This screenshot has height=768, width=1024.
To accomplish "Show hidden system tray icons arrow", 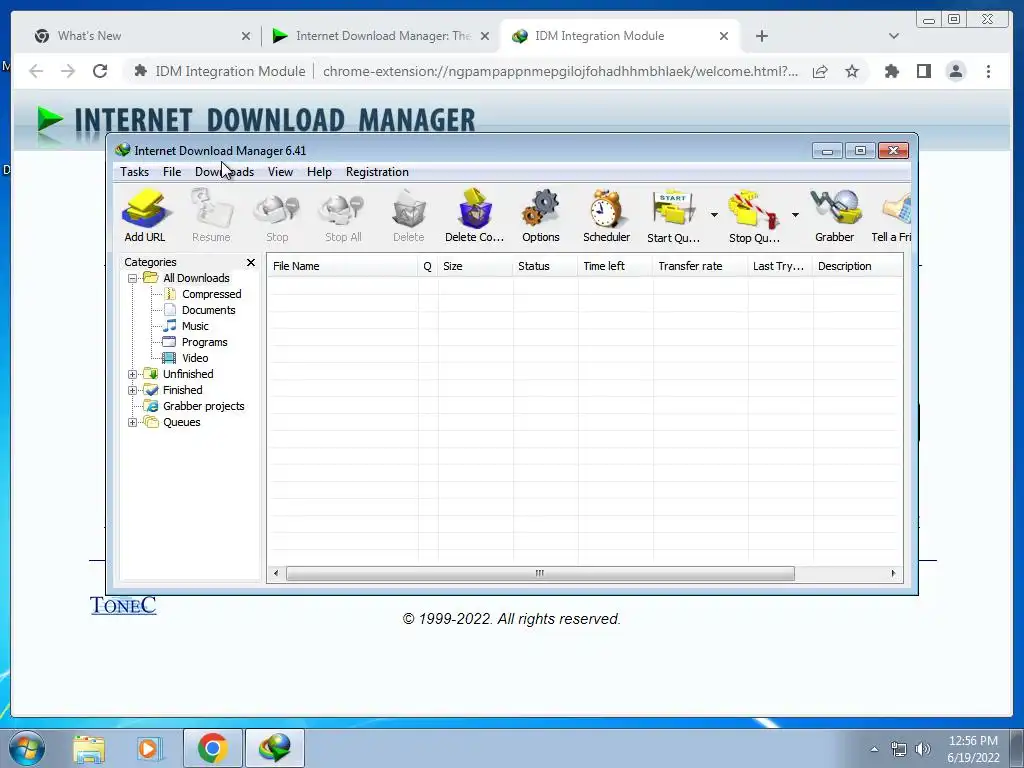I will [x=874, y=749].
